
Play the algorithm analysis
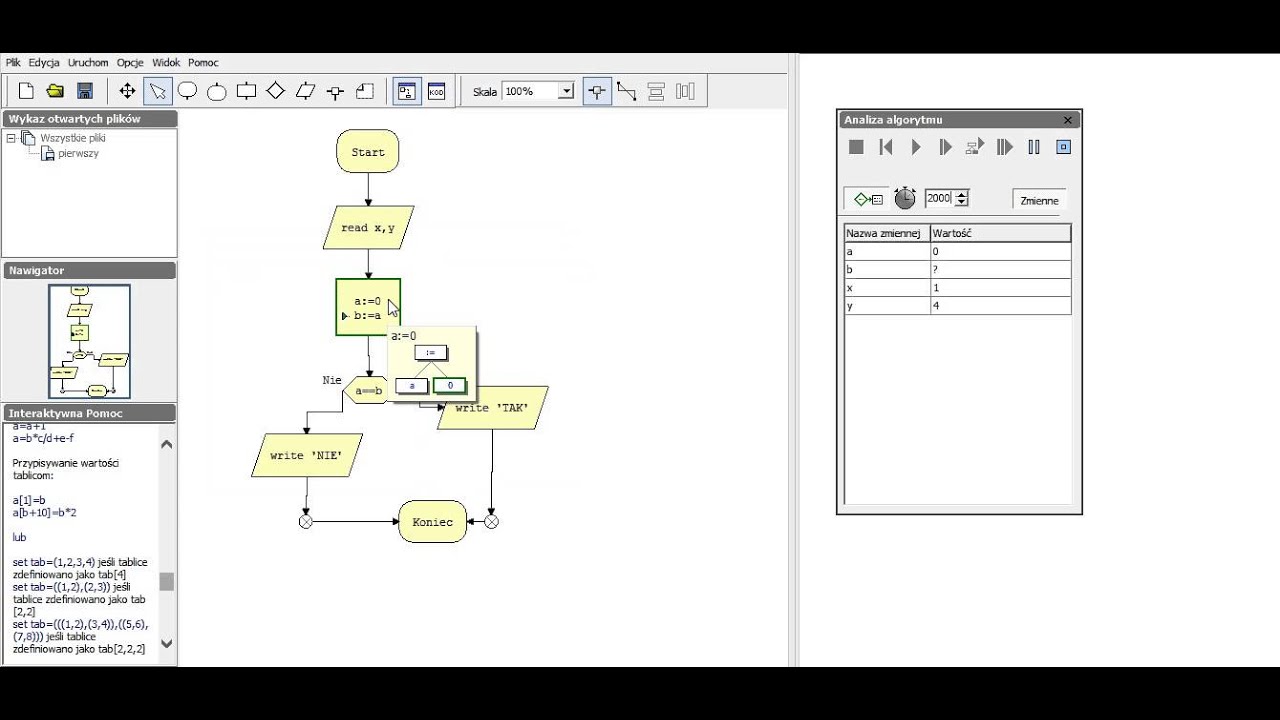(916, 147)
